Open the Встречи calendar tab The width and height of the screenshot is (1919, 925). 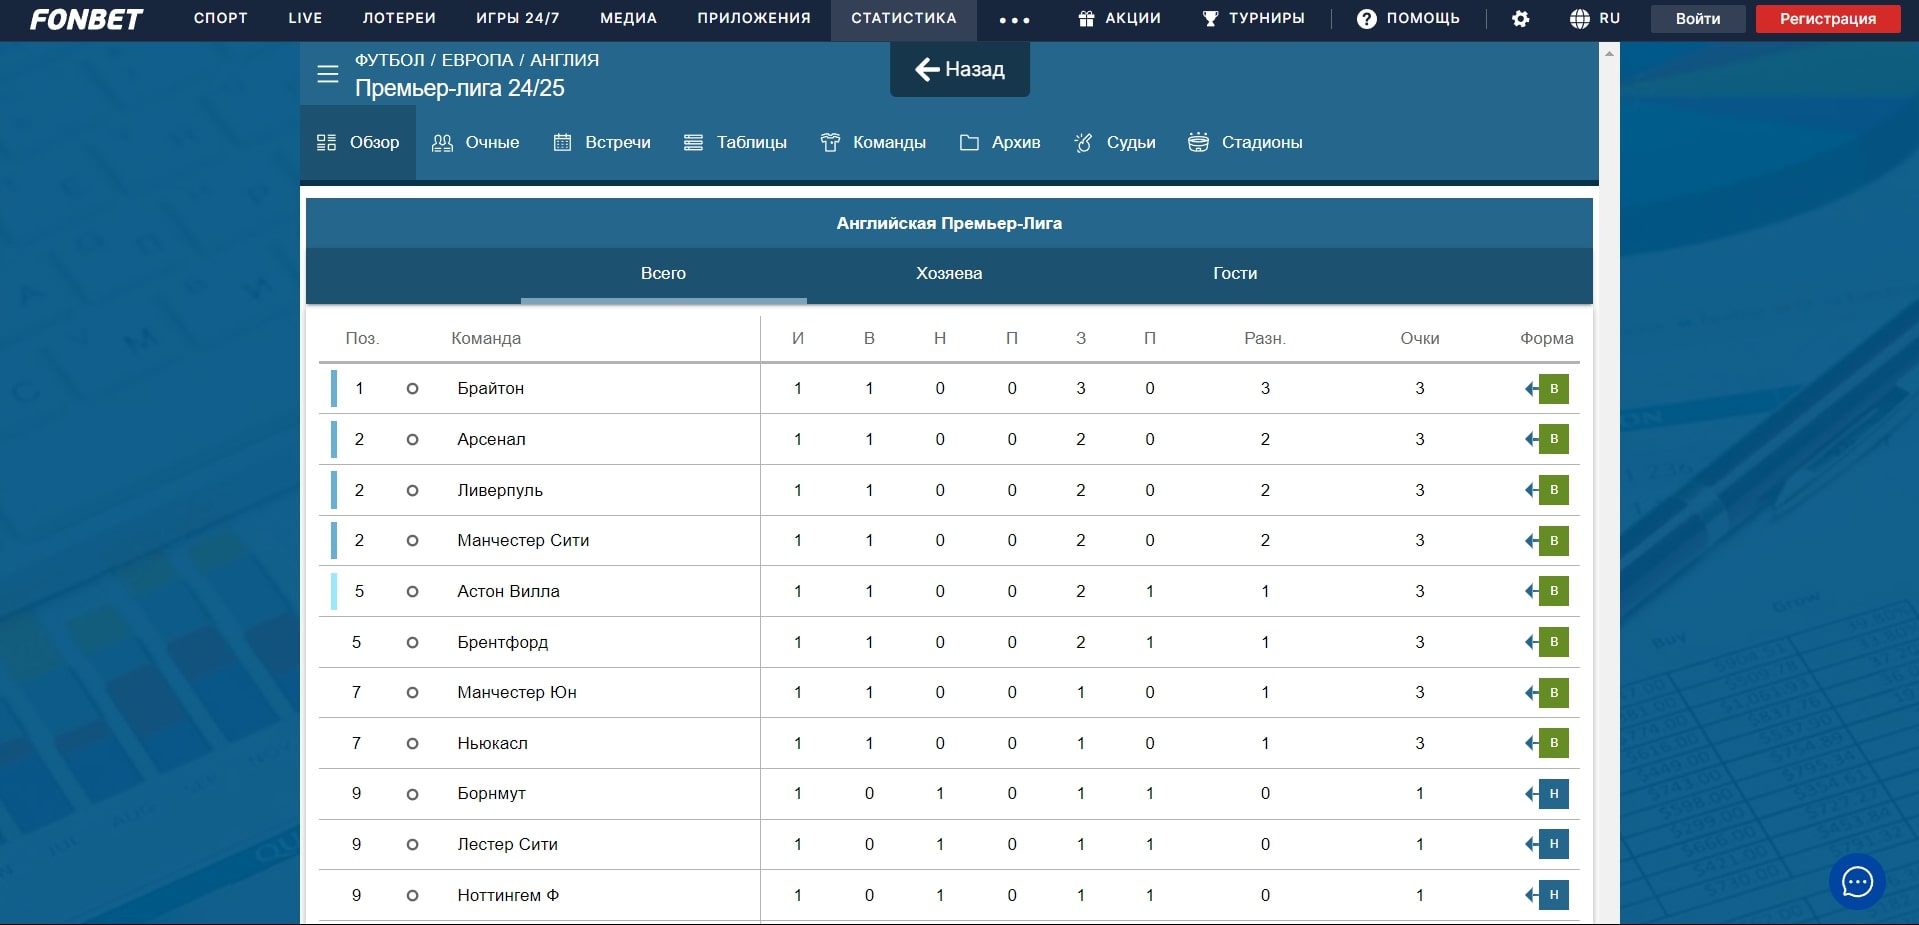point(602,142)
